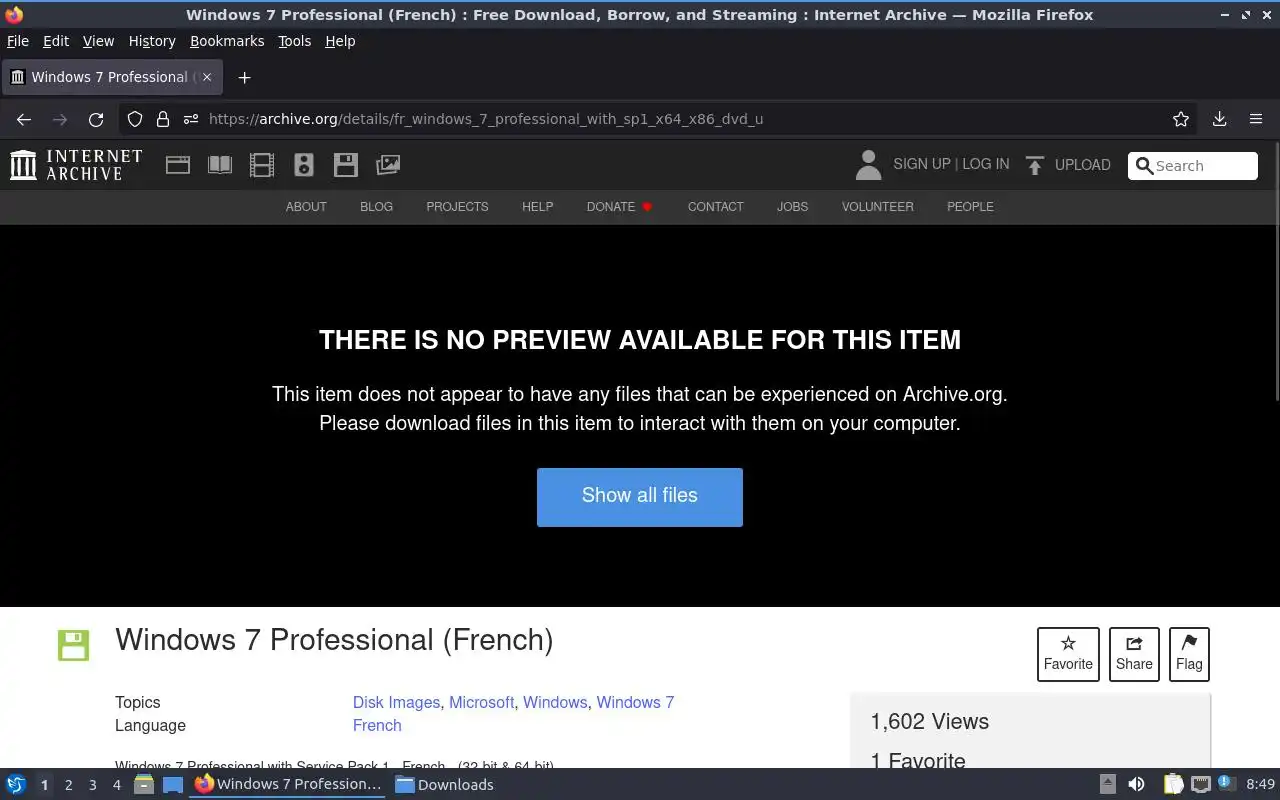
Task: Open the BLOG navigation link
Action: 376,207
